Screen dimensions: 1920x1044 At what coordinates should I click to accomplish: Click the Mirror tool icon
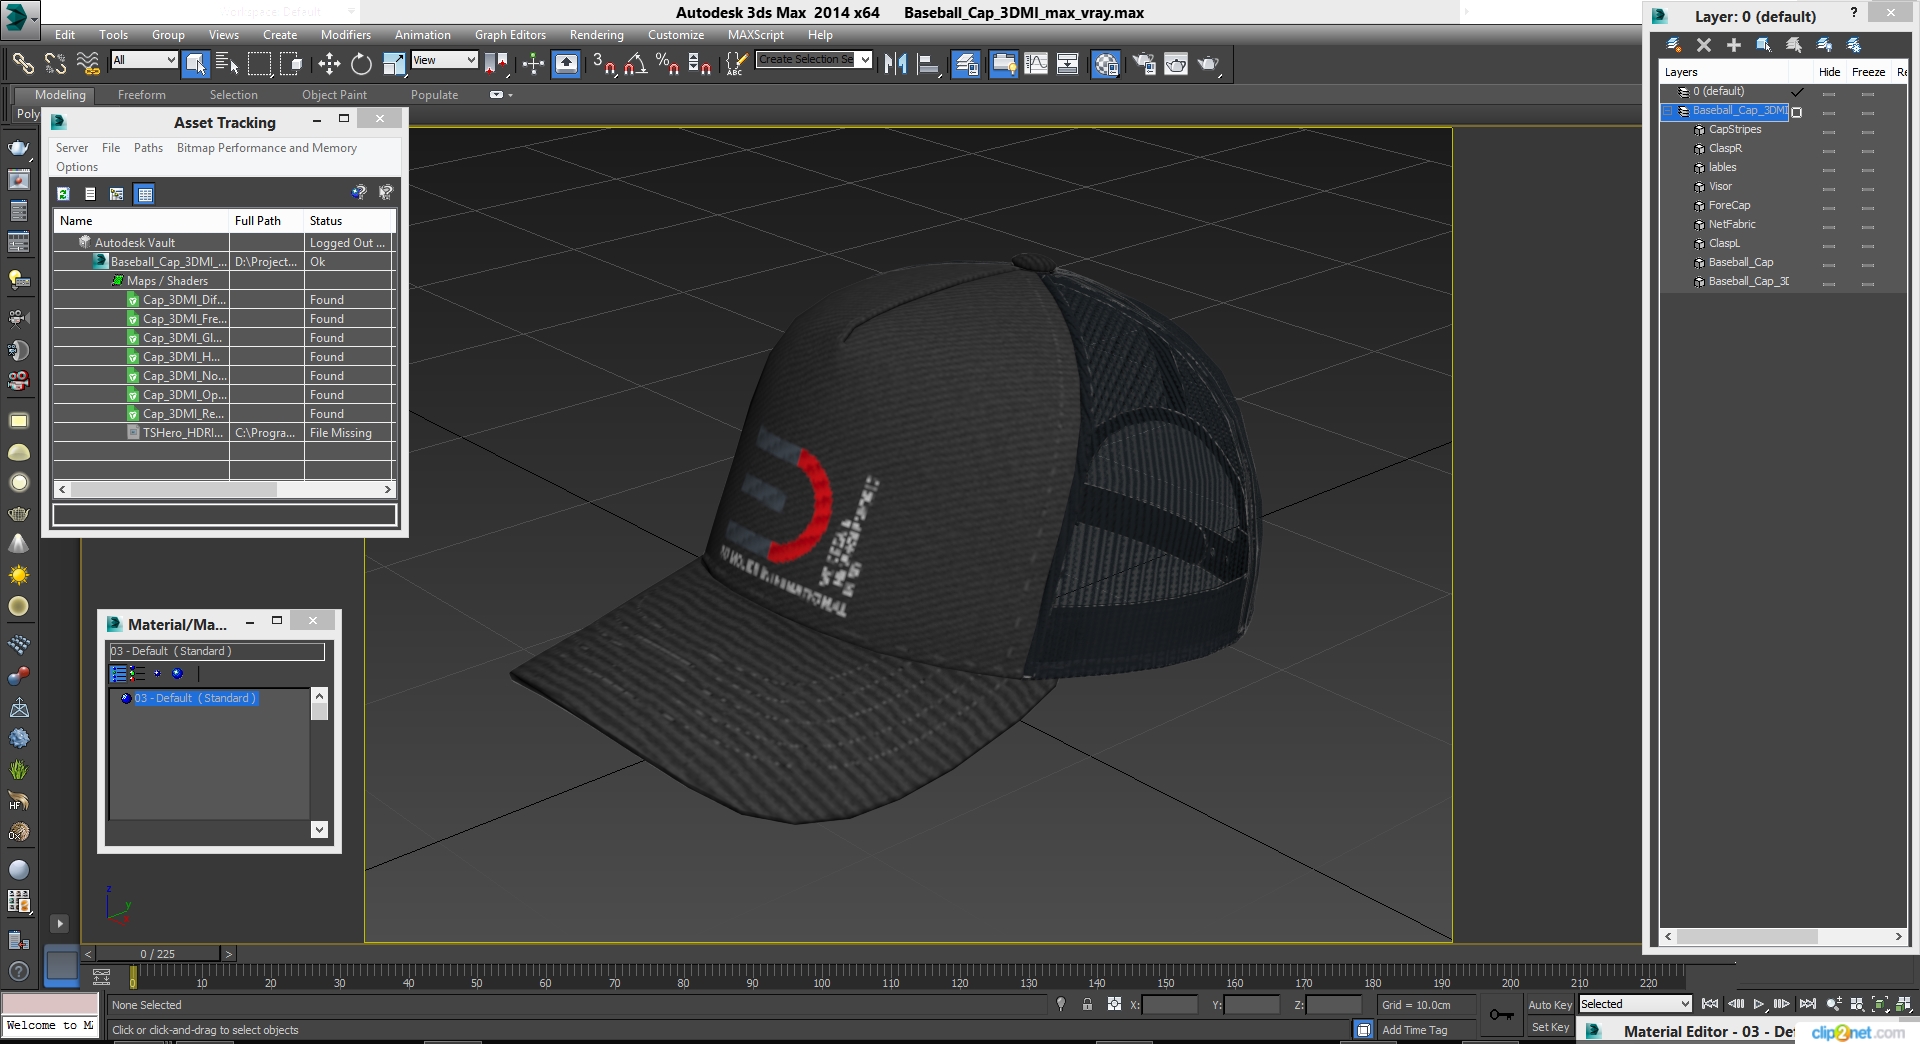pos(895,64)
